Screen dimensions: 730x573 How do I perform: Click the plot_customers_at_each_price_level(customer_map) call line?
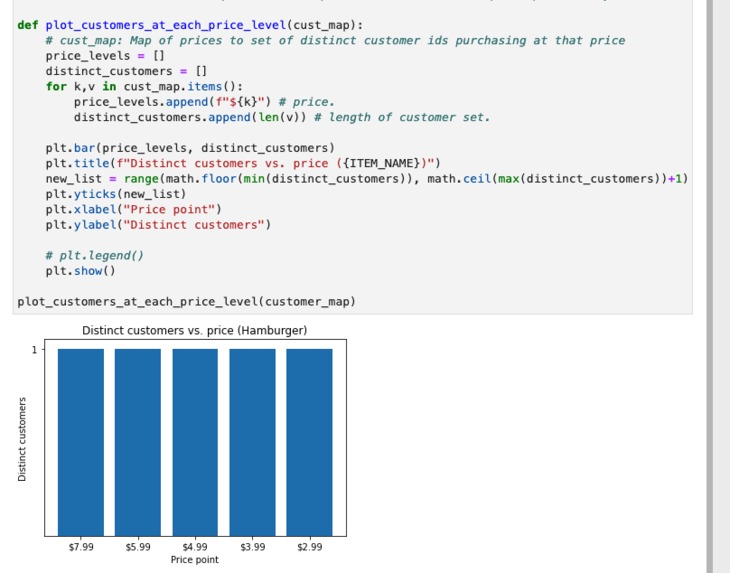[187, 302]
